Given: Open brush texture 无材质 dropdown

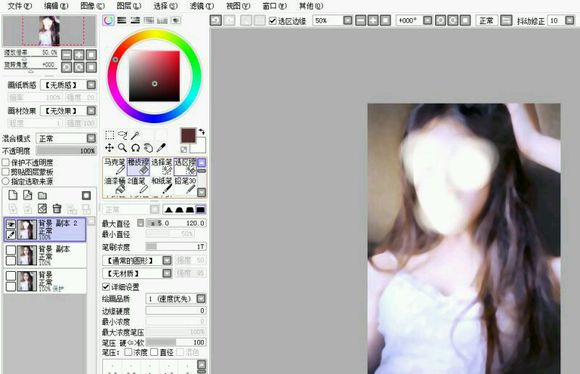Looking at the screenshot, I should [167, 273].
